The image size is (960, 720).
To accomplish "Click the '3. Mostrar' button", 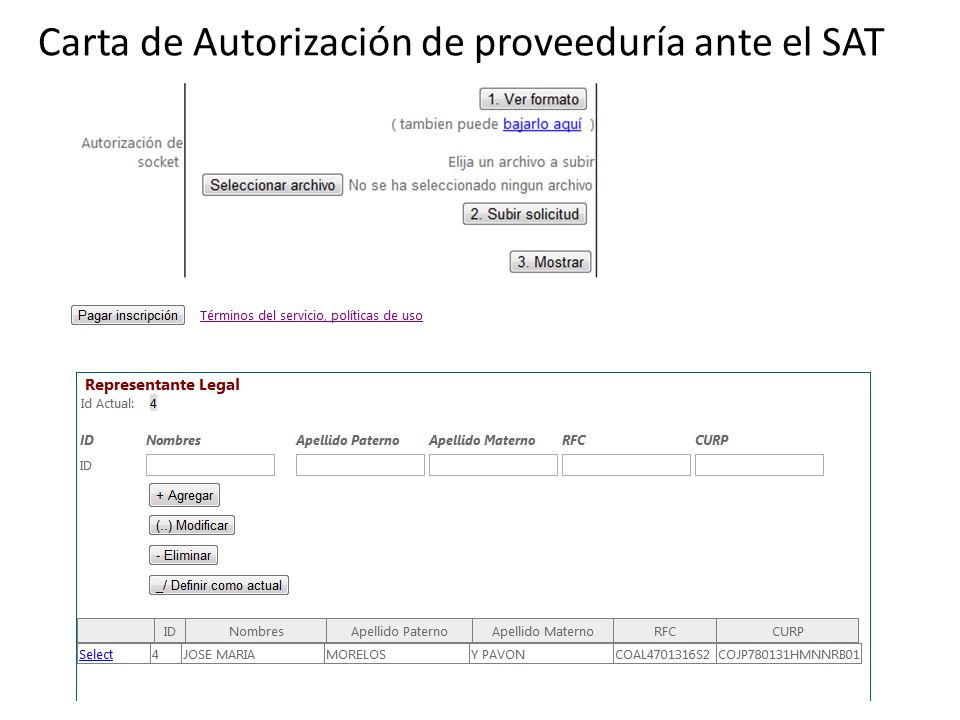I will point(550,262).
